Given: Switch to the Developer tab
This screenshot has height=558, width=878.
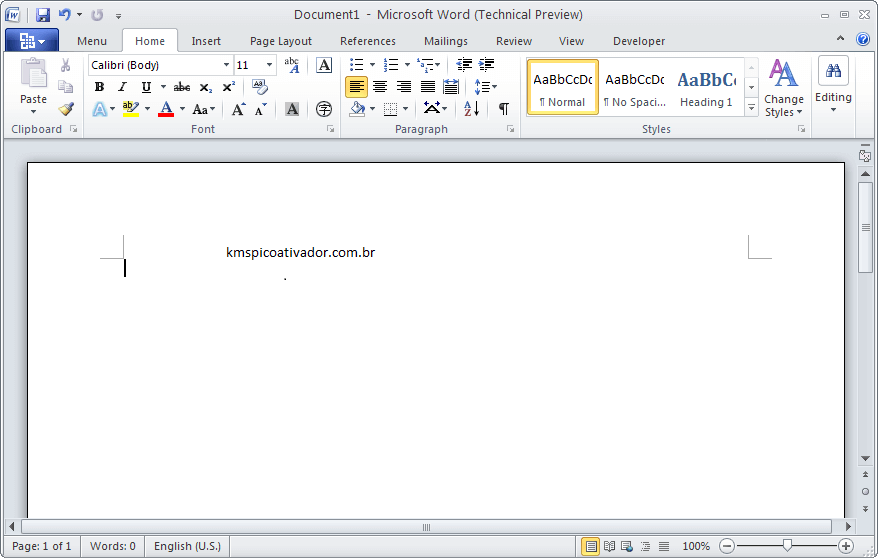Looking at the screenshot, I should tap(639, 41).
